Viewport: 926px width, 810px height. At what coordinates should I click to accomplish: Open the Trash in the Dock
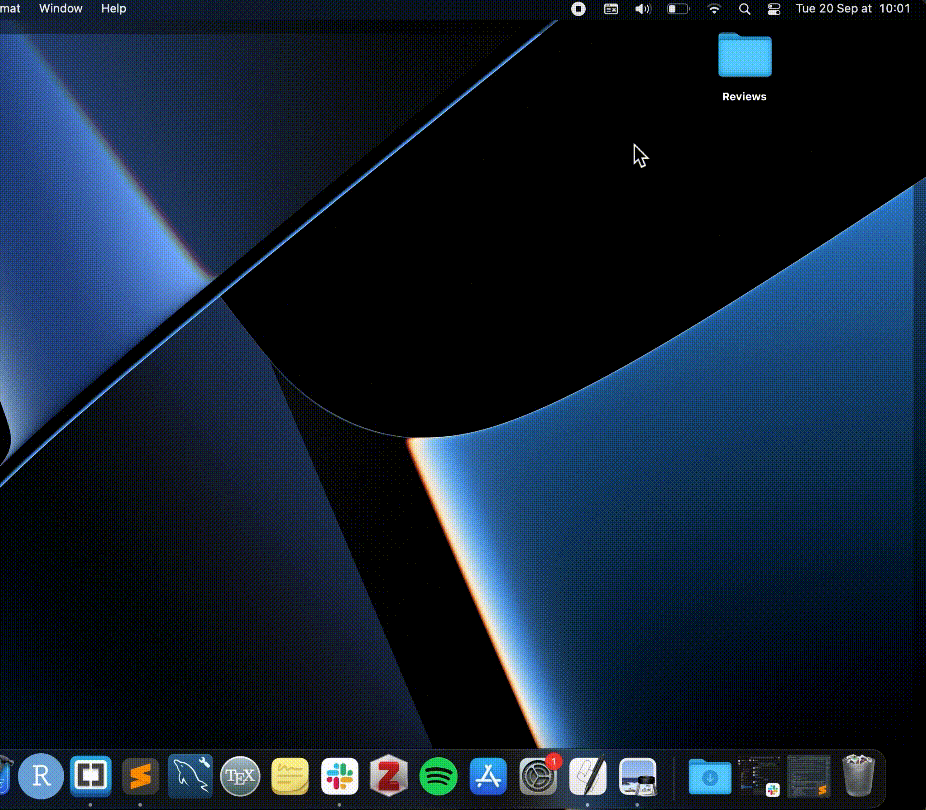859,775
